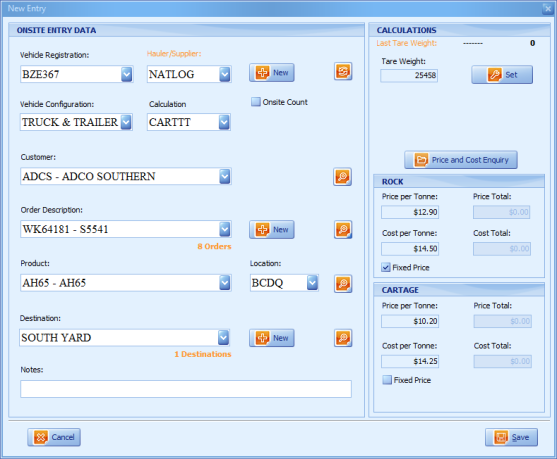Open the Vehicle Configuration dropdown

coord(126,122)
